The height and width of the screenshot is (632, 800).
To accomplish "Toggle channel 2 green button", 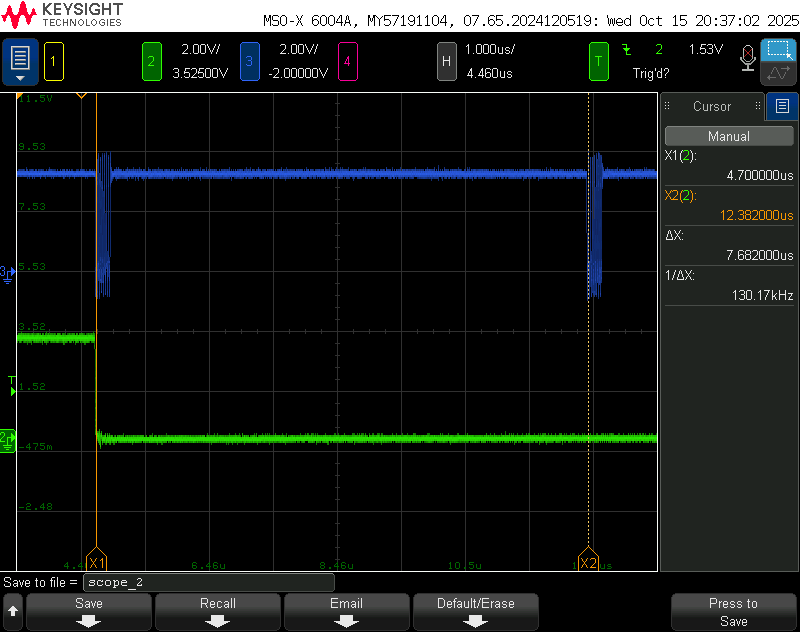I will pyautogui.click(x=152, y=62).
